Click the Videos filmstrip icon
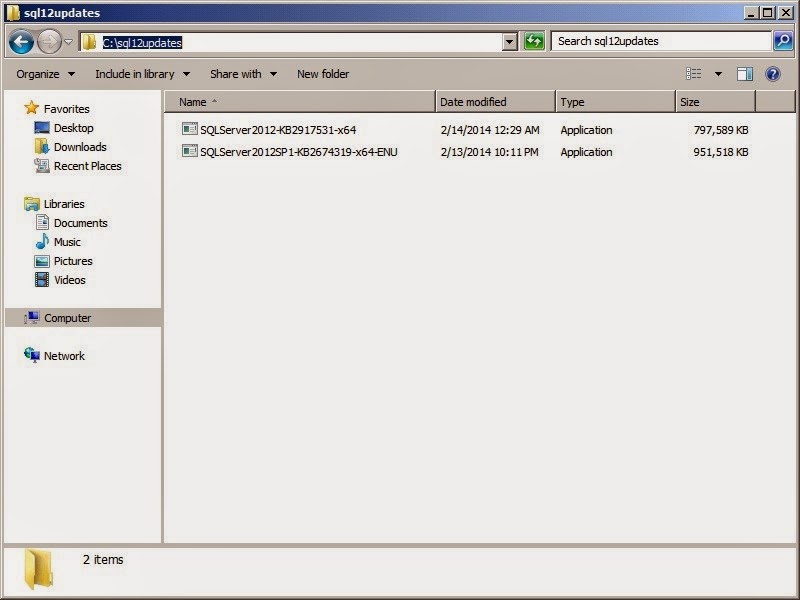 point(42,280)
